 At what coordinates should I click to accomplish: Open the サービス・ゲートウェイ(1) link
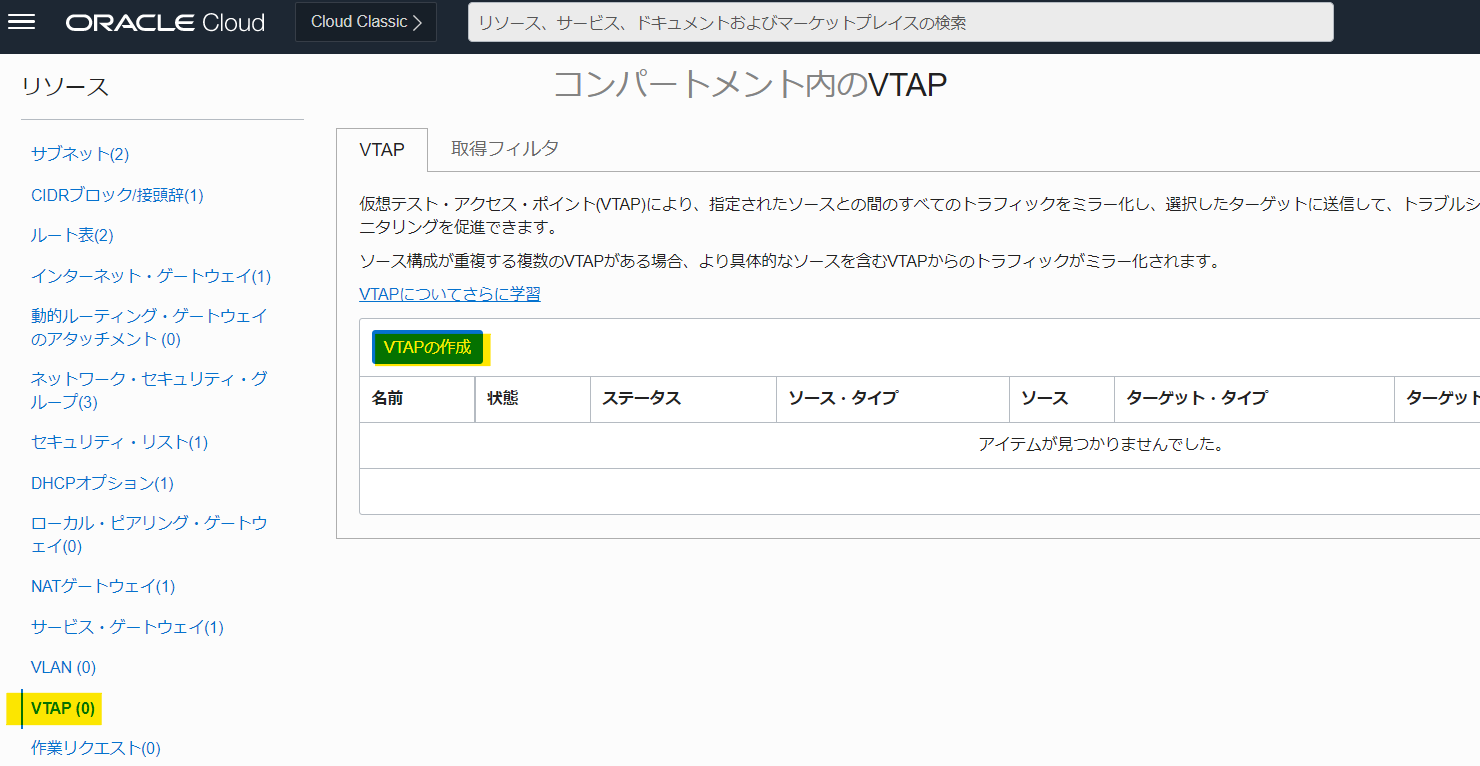(x=127, y=627)
